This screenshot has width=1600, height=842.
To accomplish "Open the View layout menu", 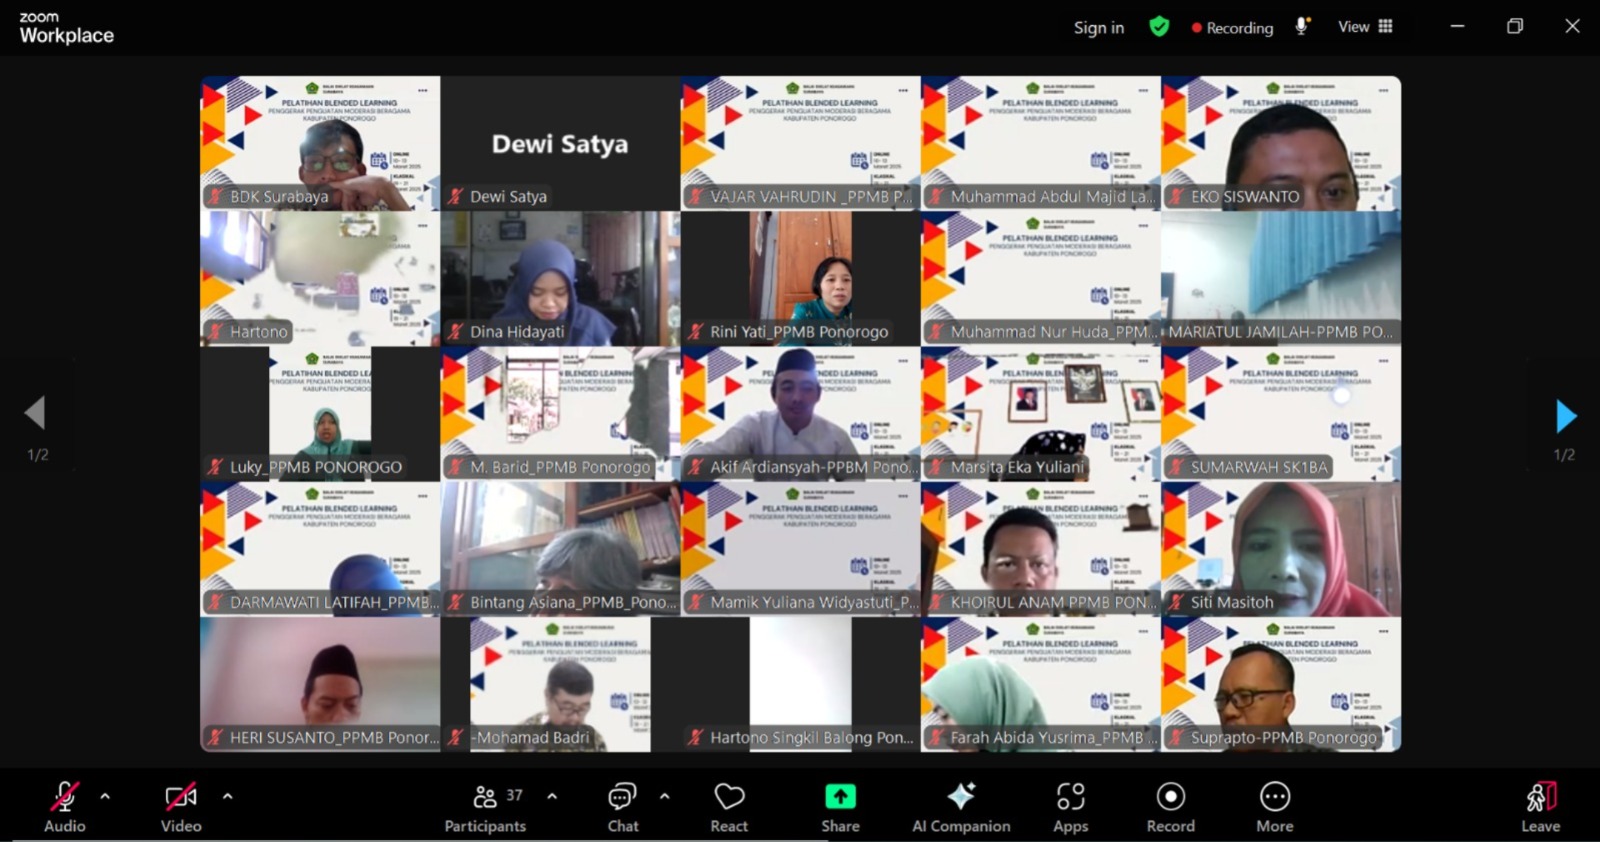I will (x=1365, y=27).
